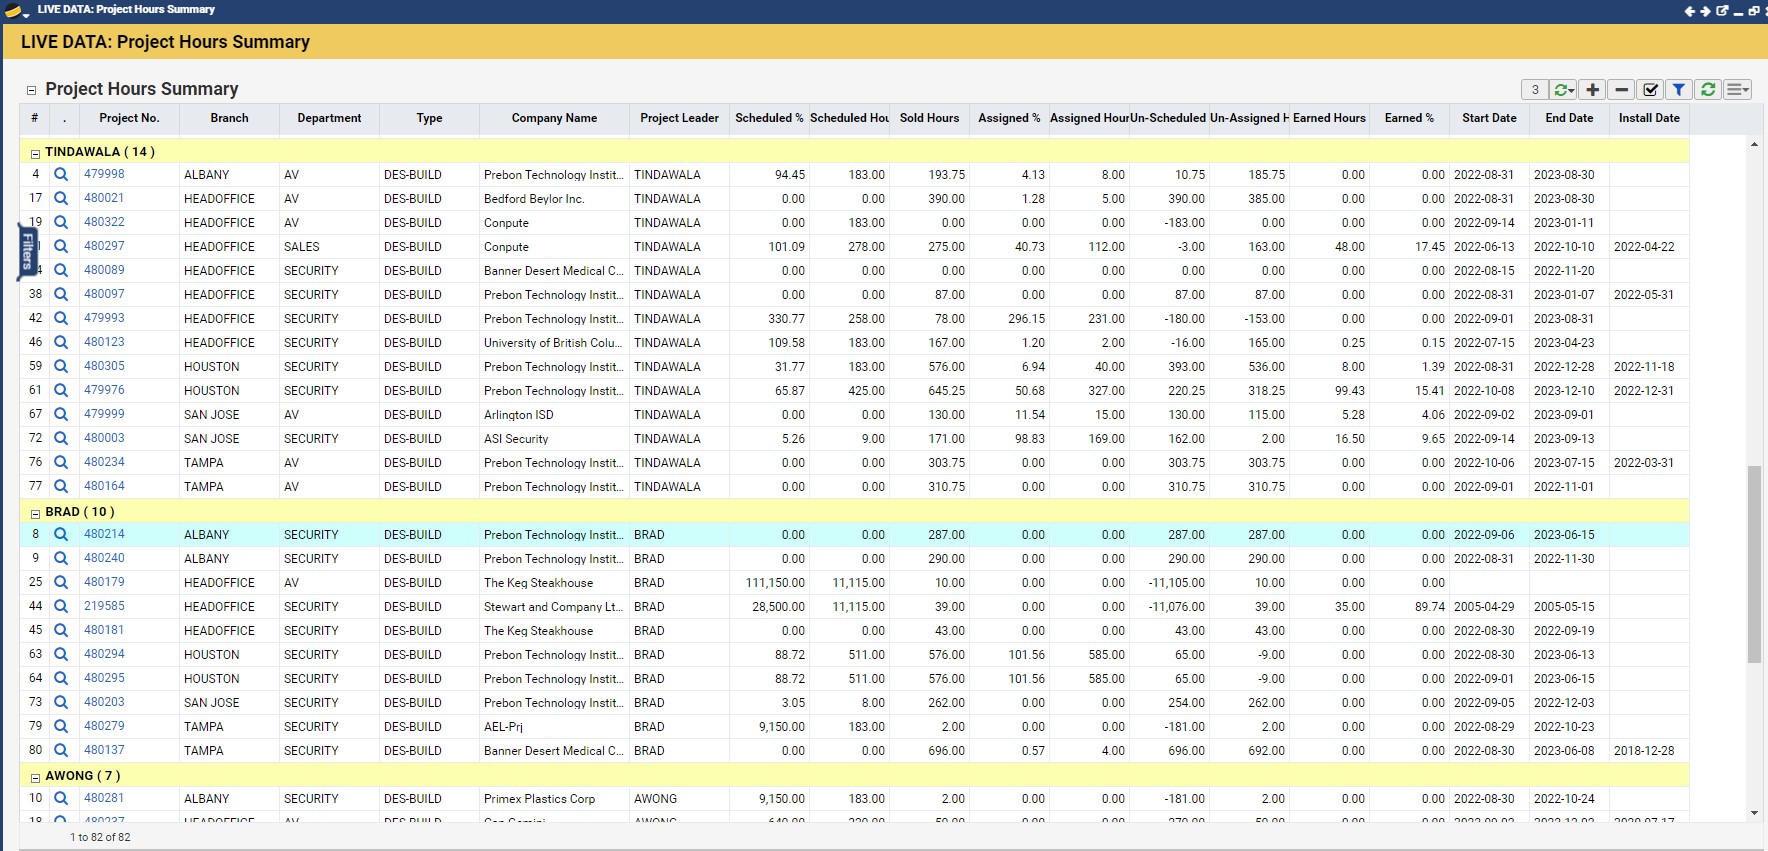Sort by Start Date column header
This screenshot has height=851, width=1768.
pyautogui.click(x=1489, y=118)
